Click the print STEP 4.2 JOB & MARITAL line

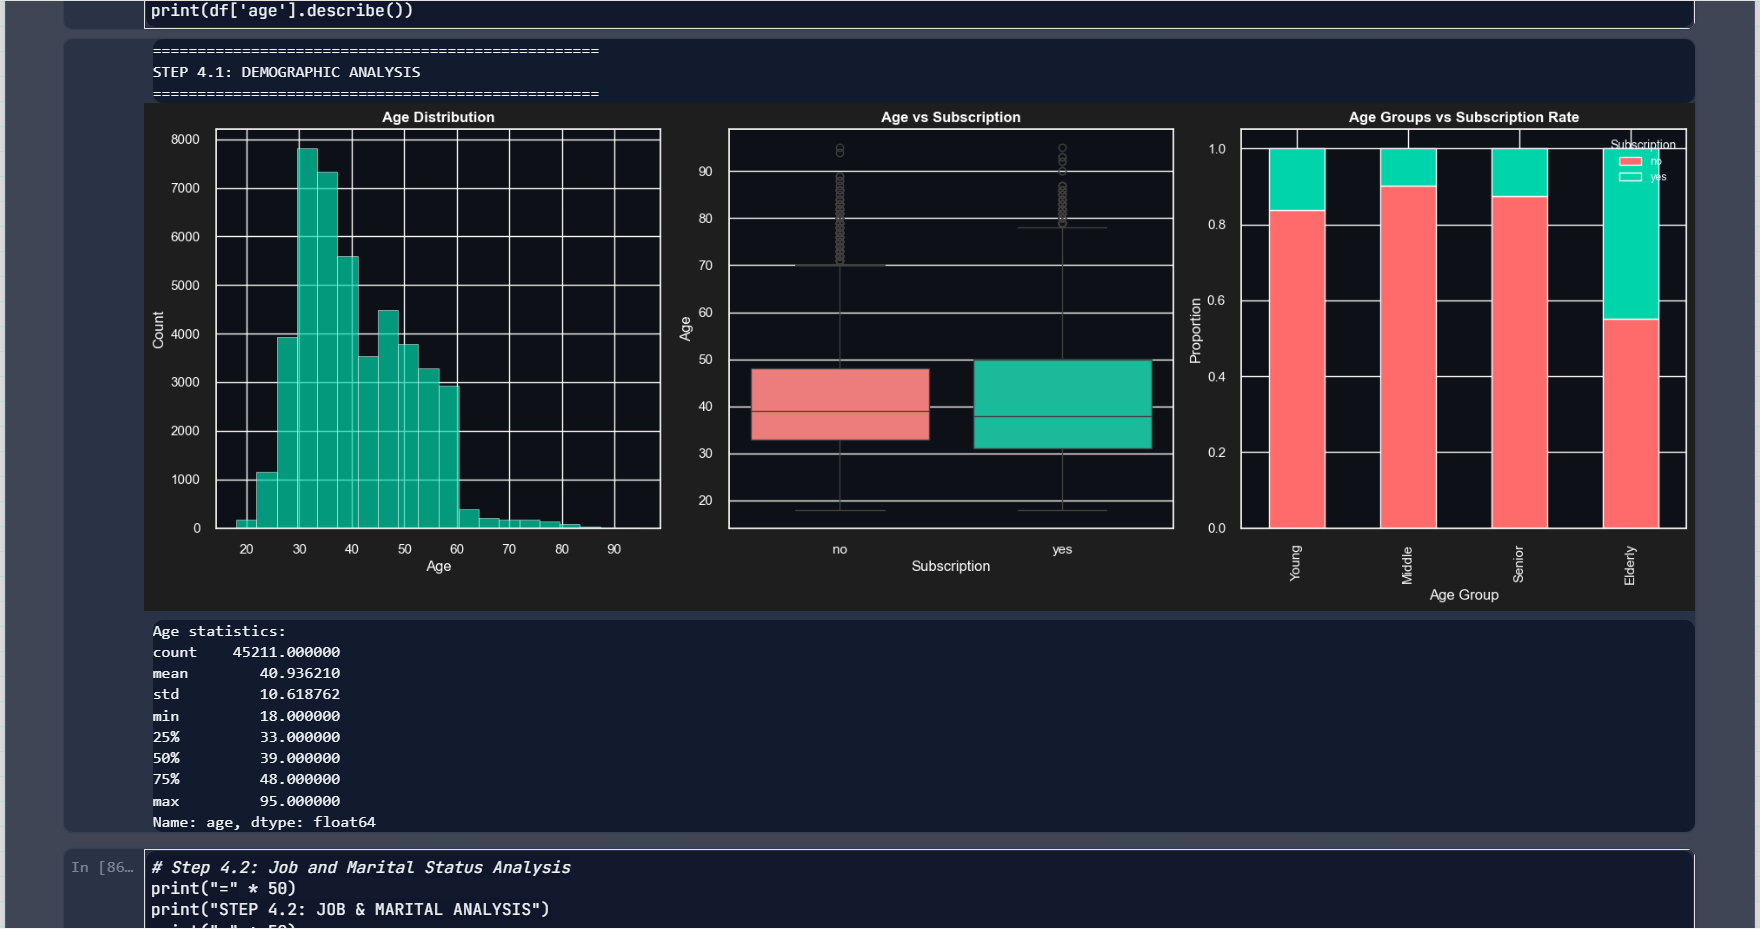(x=350, y=909)
